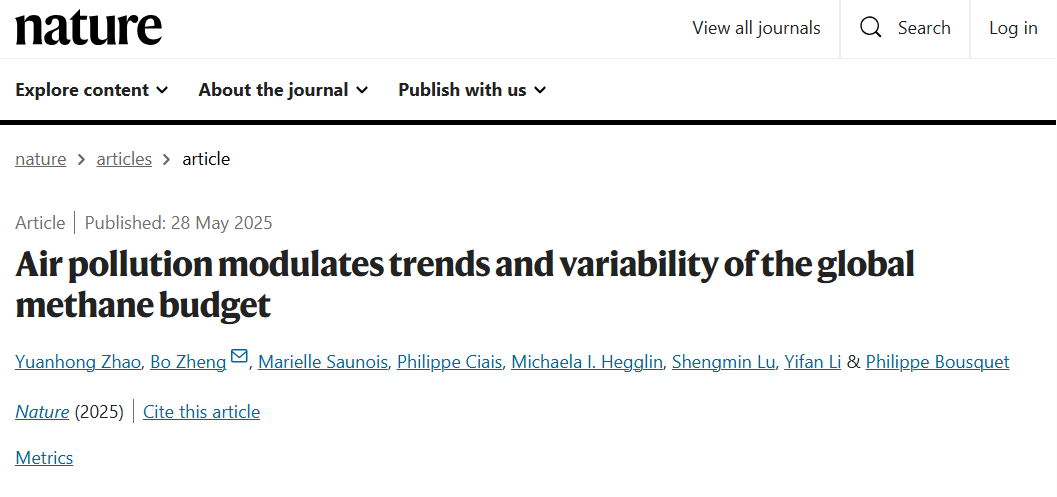Image resolution: width=1057 pixels, height=497 pixels.
Task: Click the Nature journal link
Action: [42, 412]
